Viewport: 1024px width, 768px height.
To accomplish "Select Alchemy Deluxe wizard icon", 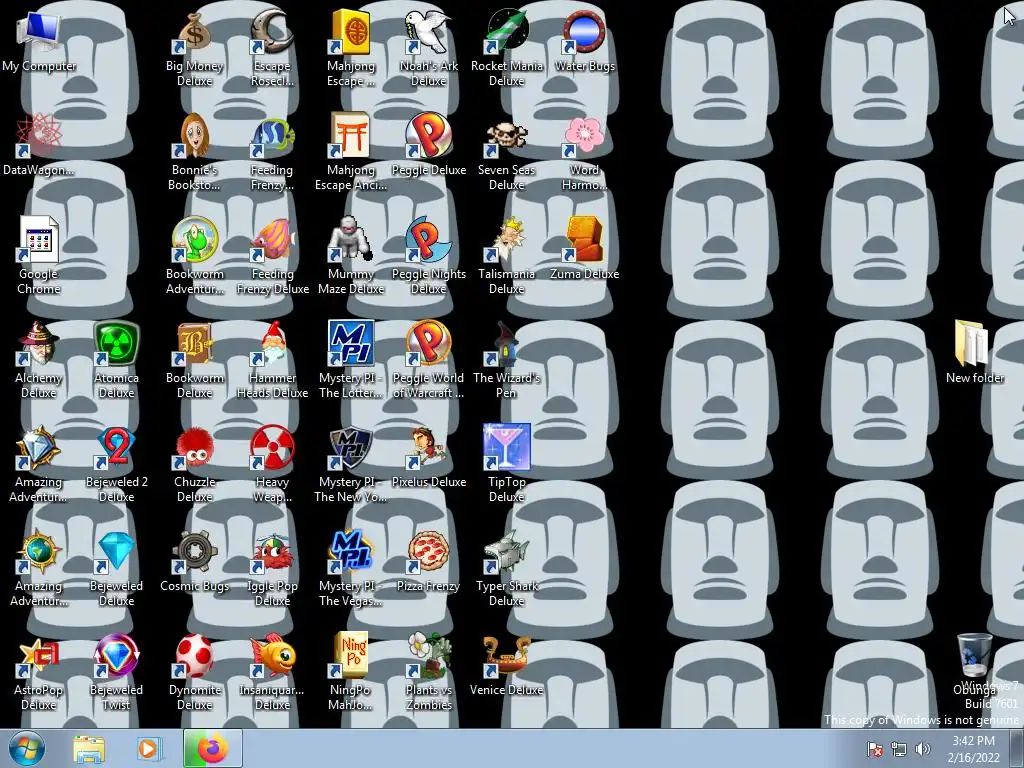I will pos(39,344).
